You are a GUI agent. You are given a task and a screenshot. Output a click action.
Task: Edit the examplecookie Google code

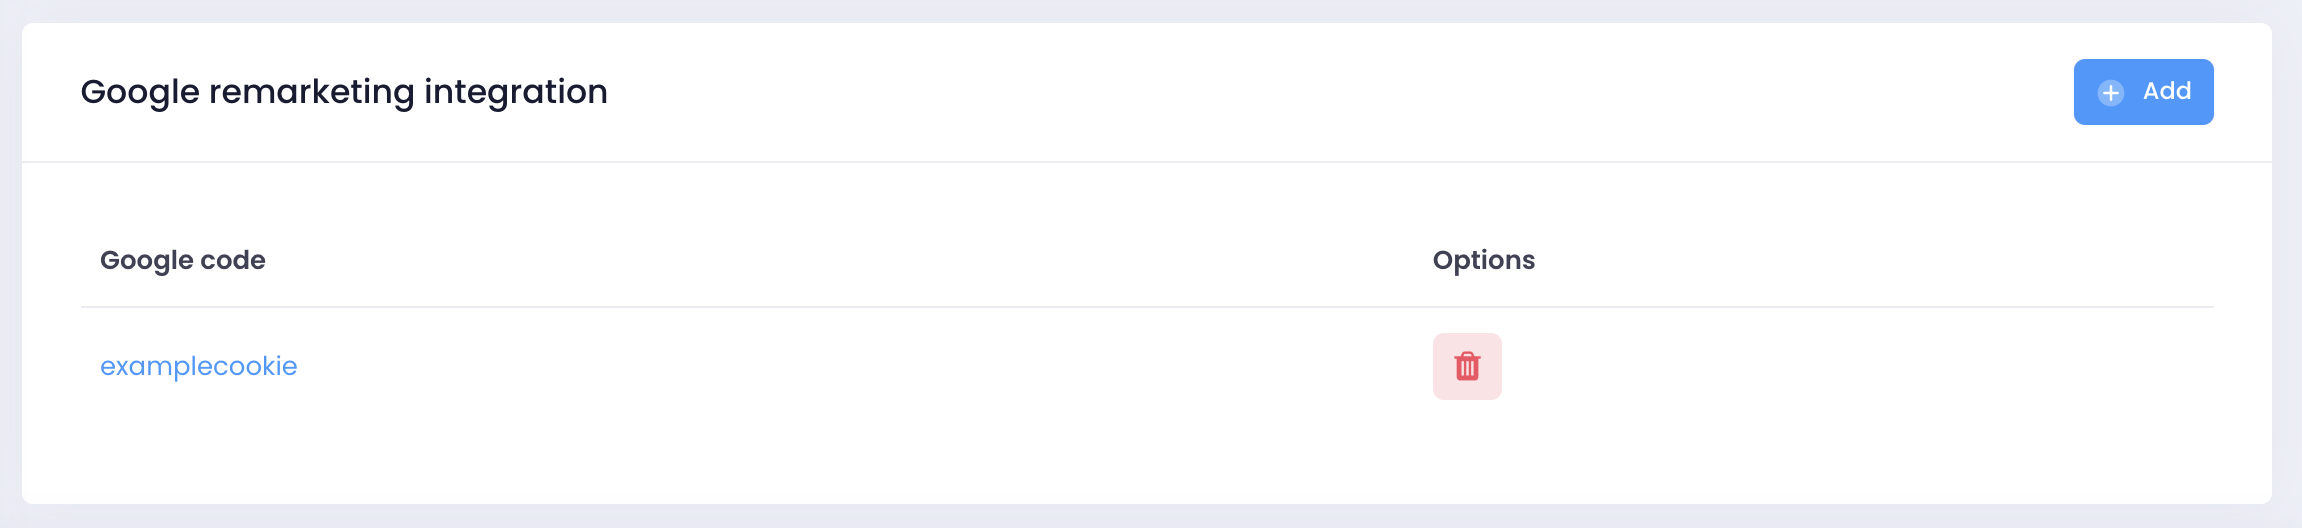coord(199,366)
